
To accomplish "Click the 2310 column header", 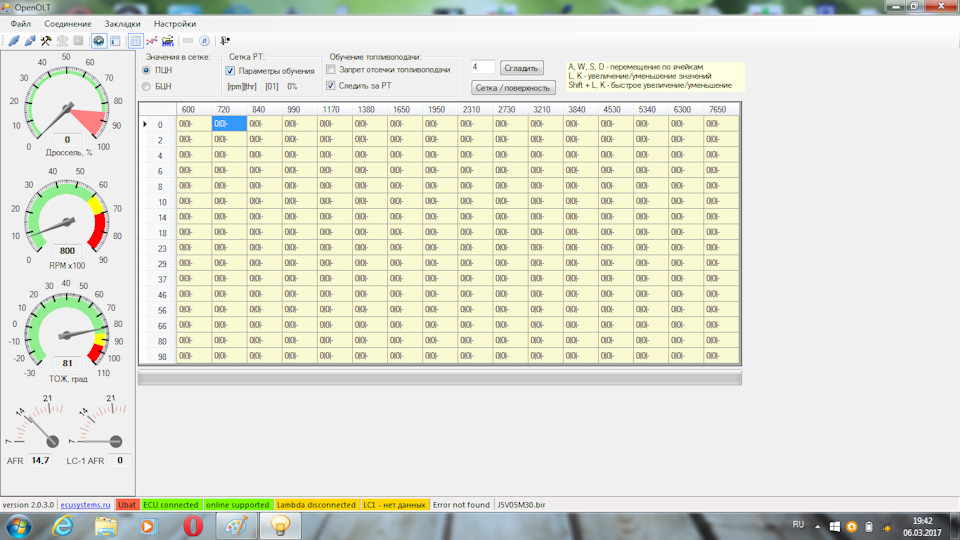I will pyautogui.click(x=474, y=110).
